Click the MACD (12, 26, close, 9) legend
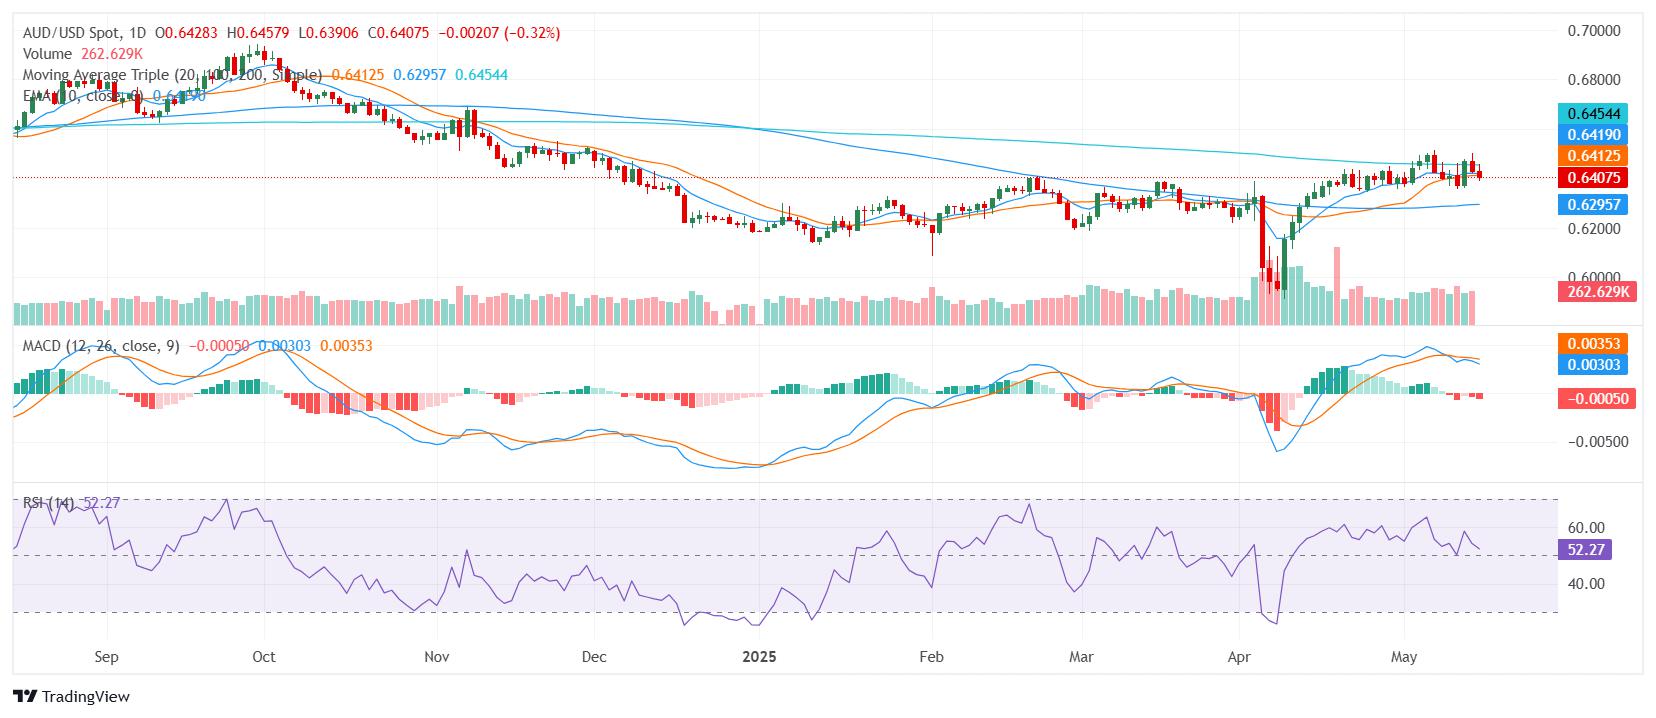Viewport: 1656px width, 718px height. [x=101, y=345]
